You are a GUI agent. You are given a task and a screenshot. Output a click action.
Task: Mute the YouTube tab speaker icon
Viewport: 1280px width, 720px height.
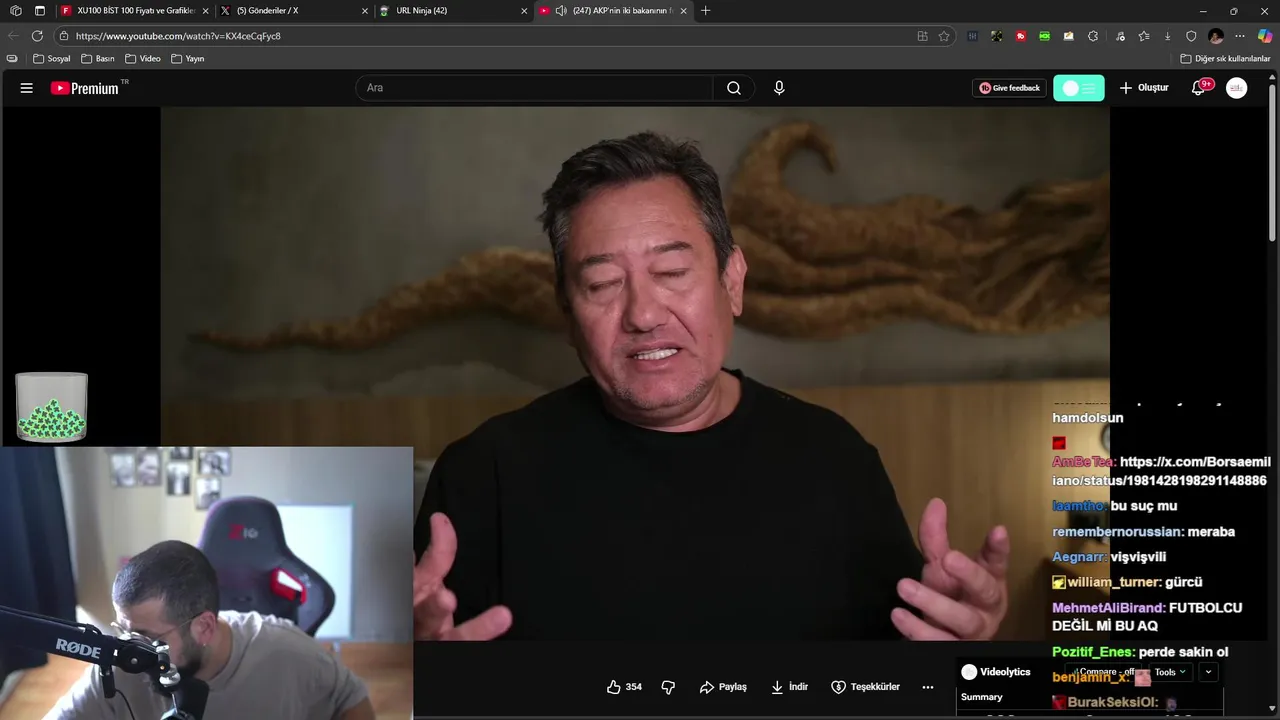(561, 11)
